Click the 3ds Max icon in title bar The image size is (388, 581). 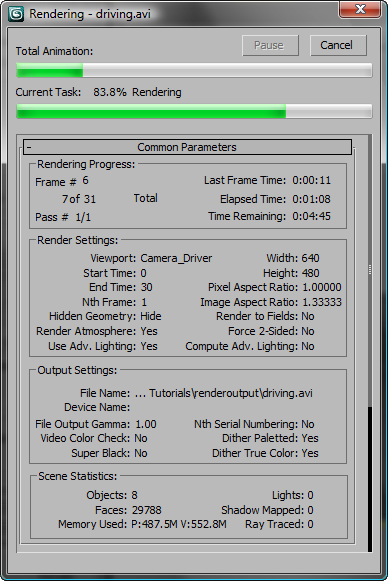(x=16, y=14)
